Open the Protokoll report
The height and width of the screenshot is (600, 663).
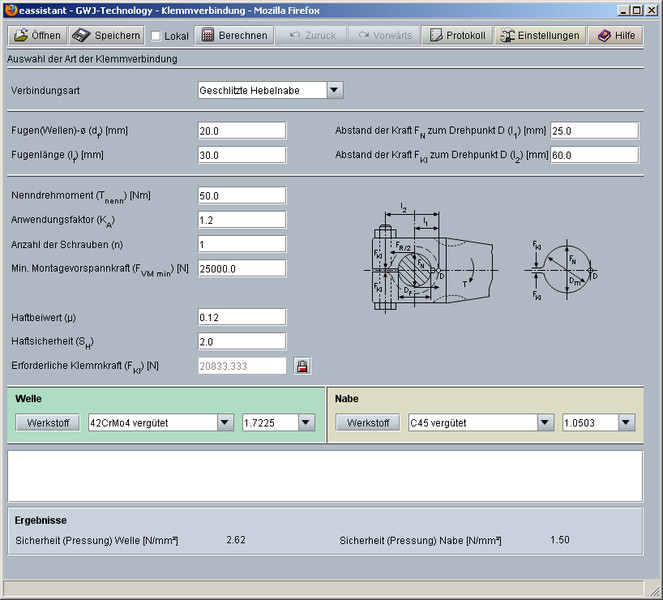457,35
